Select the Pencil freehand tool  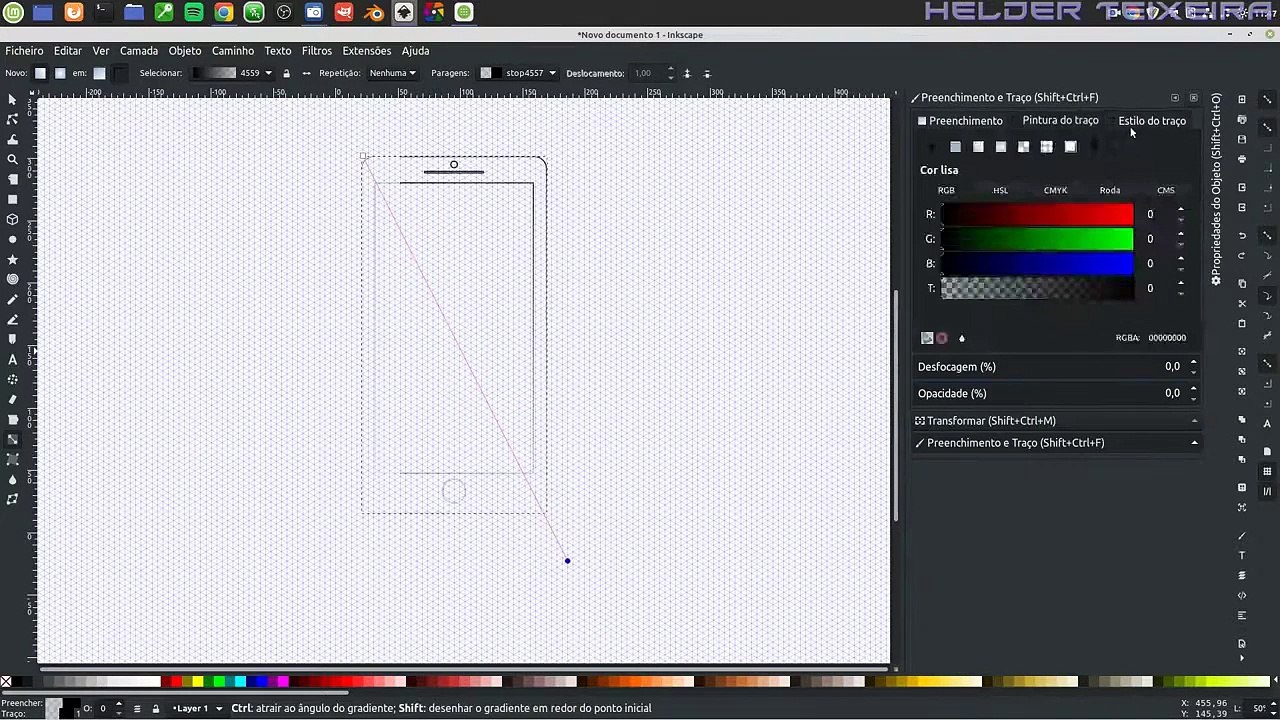12,299
